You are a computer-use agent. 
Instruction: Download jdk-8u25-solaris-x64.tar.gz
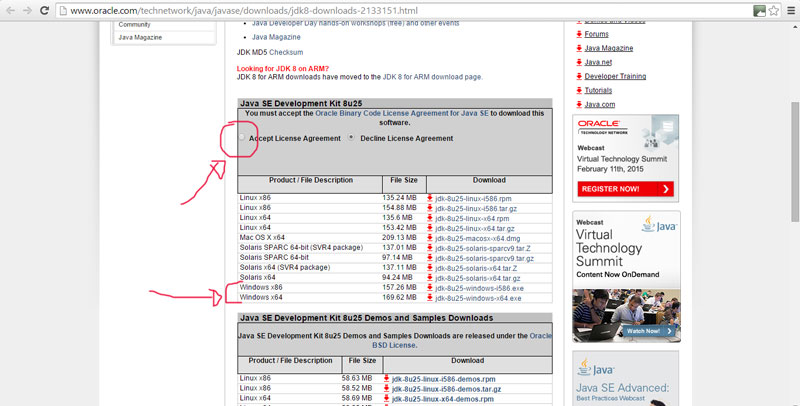coord(478,278)
